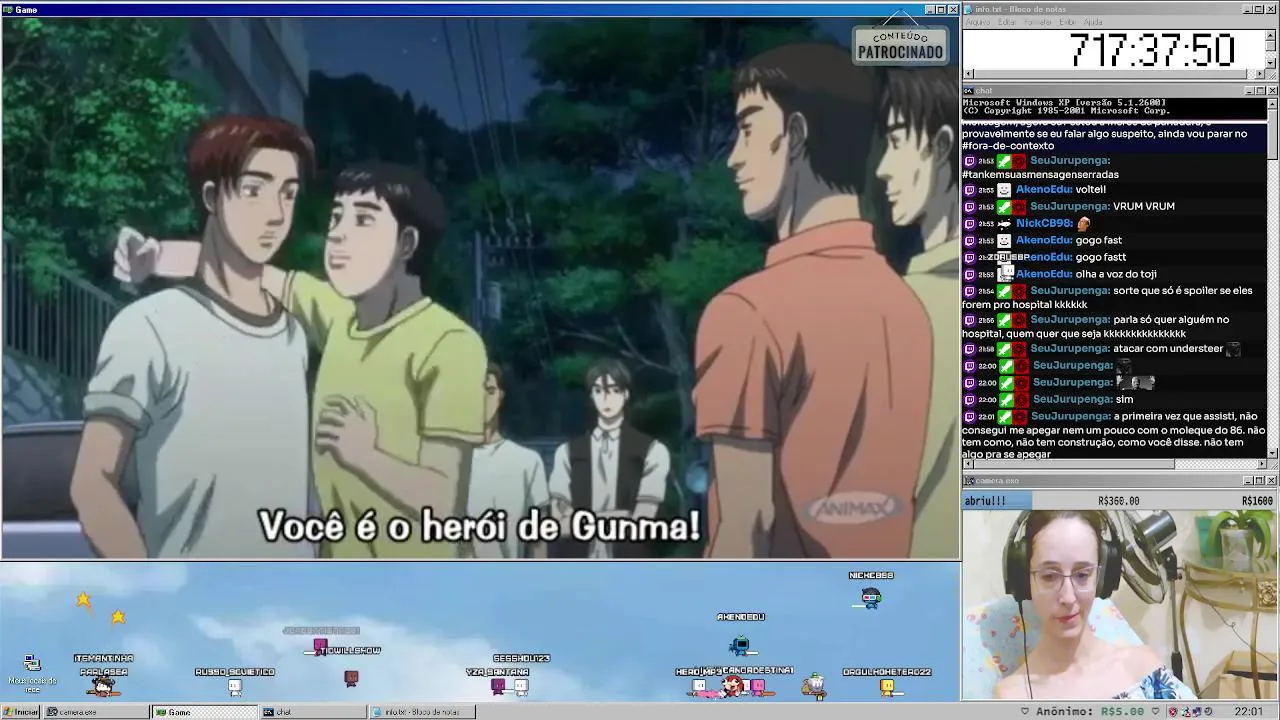
Task: Activate the chat taskbar button
Action: [313, 712]
